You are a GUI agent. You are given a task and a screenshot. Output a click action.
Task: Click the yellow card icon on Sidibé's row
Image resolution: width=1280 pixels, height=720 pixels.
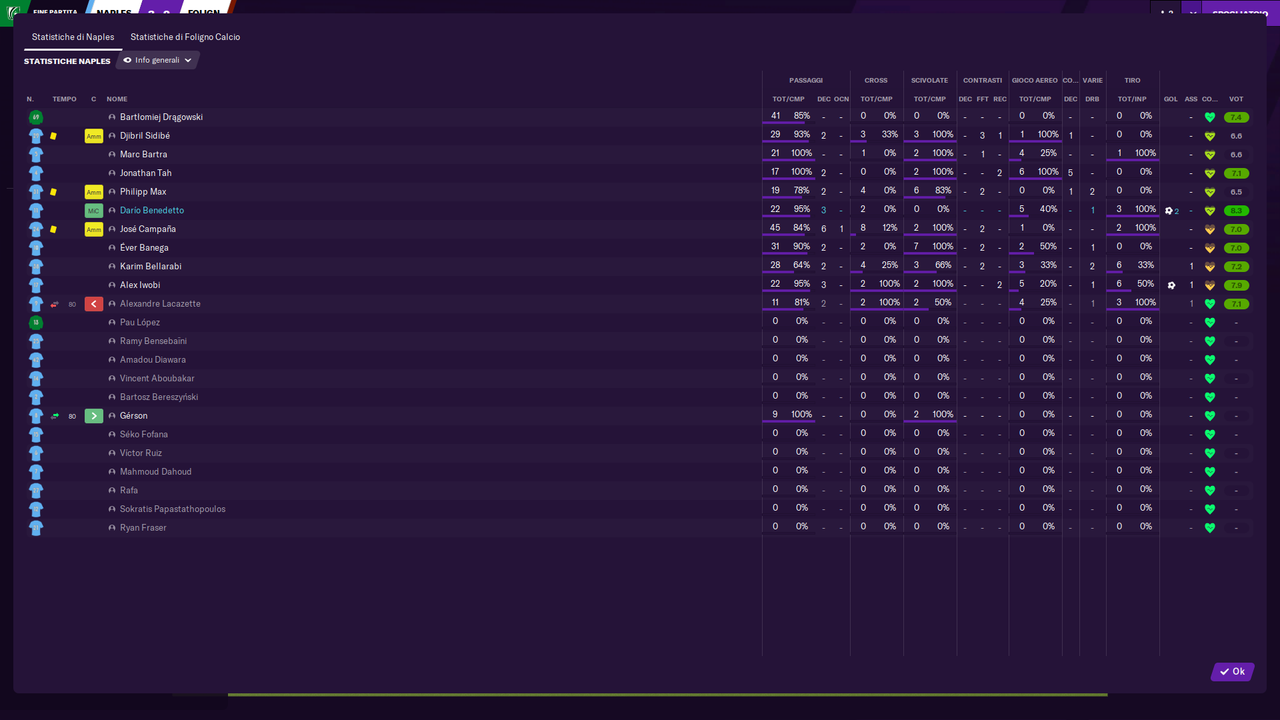[x=54, y=136]
